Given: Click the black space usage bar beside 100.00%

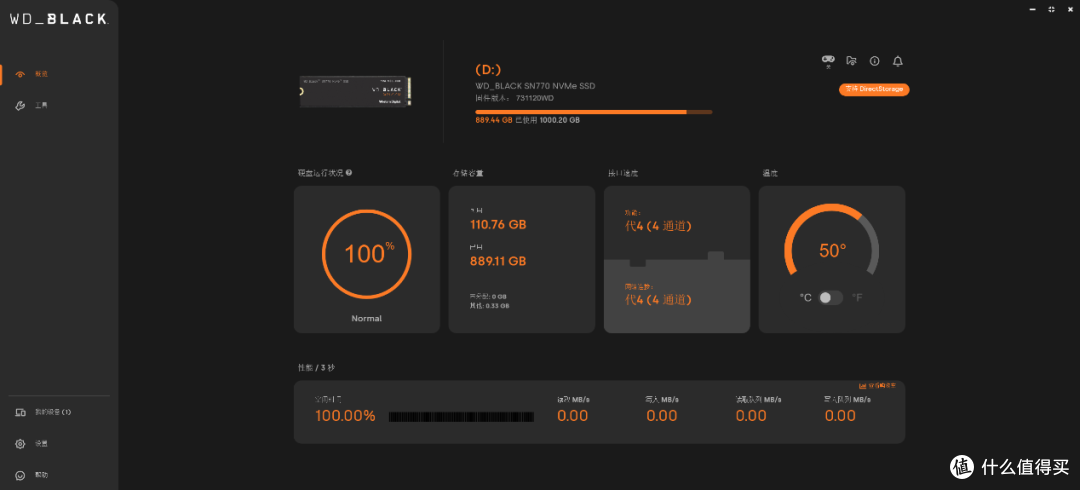Looking at the screenshot, I should 461,416.
